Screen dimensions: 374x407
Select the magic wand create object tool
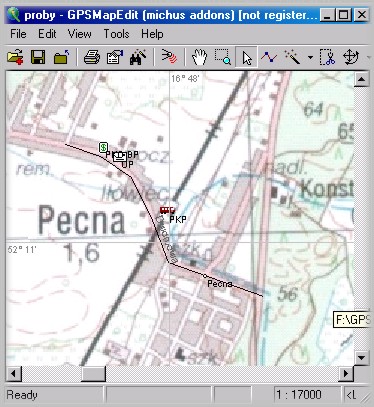pyautogui.click(x=292, y=57)
